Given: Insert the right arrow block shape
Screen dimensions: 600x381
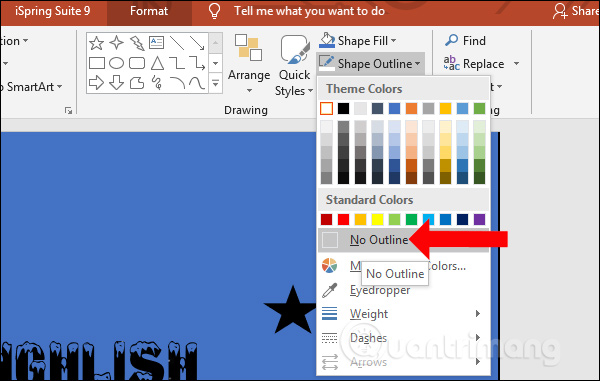Looking at the screenshot, I should [x=96, y=82].
